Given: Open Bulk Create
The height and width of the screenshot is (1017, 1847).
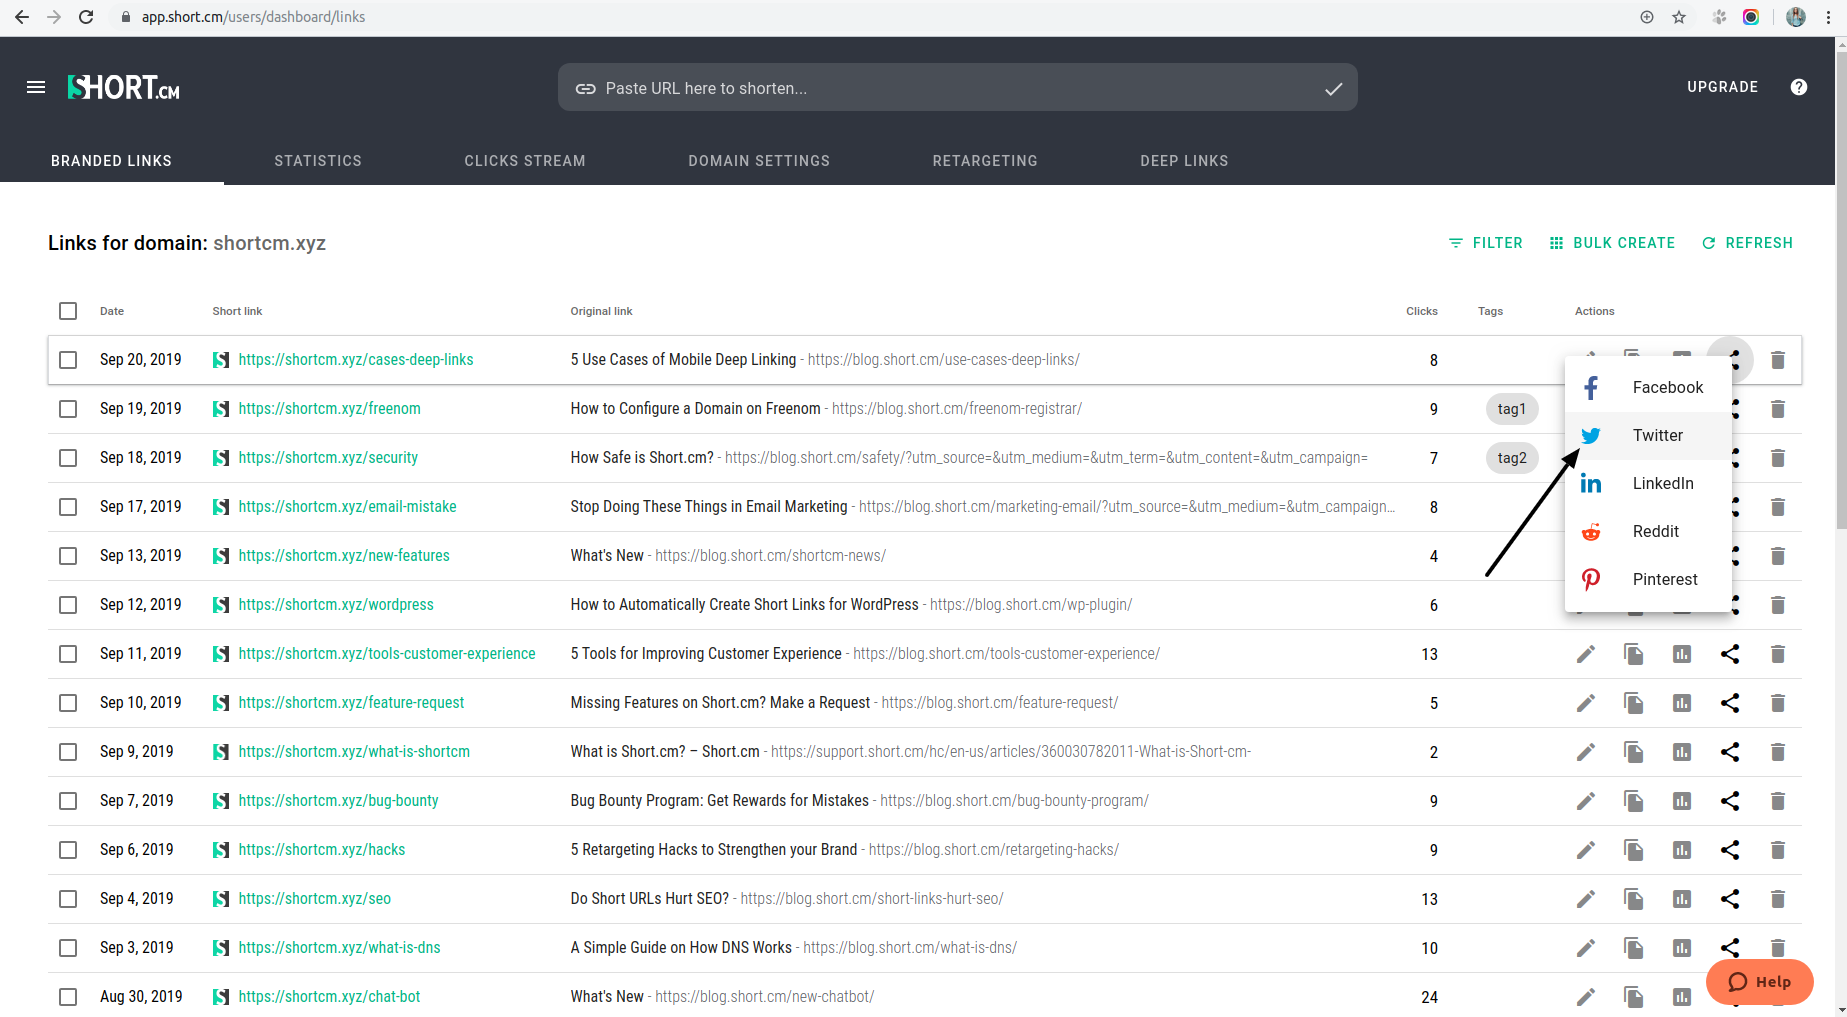Looking at the screenshot, I should (1612, 243).
